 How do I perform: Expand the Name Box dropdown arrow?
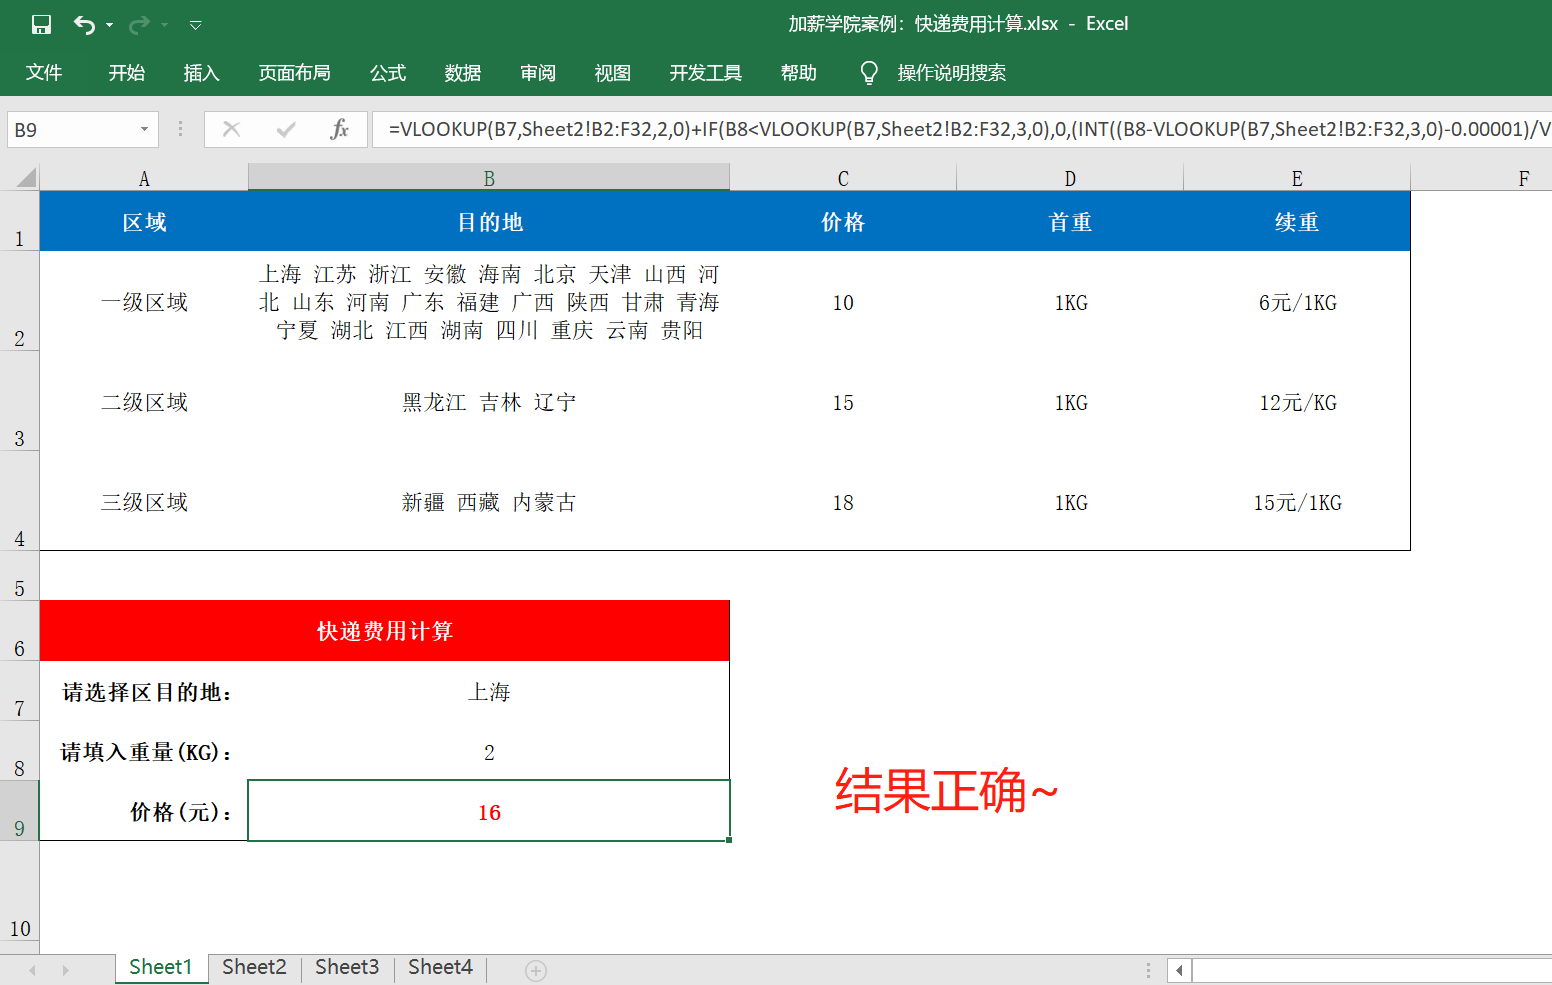tap(145, 130)
